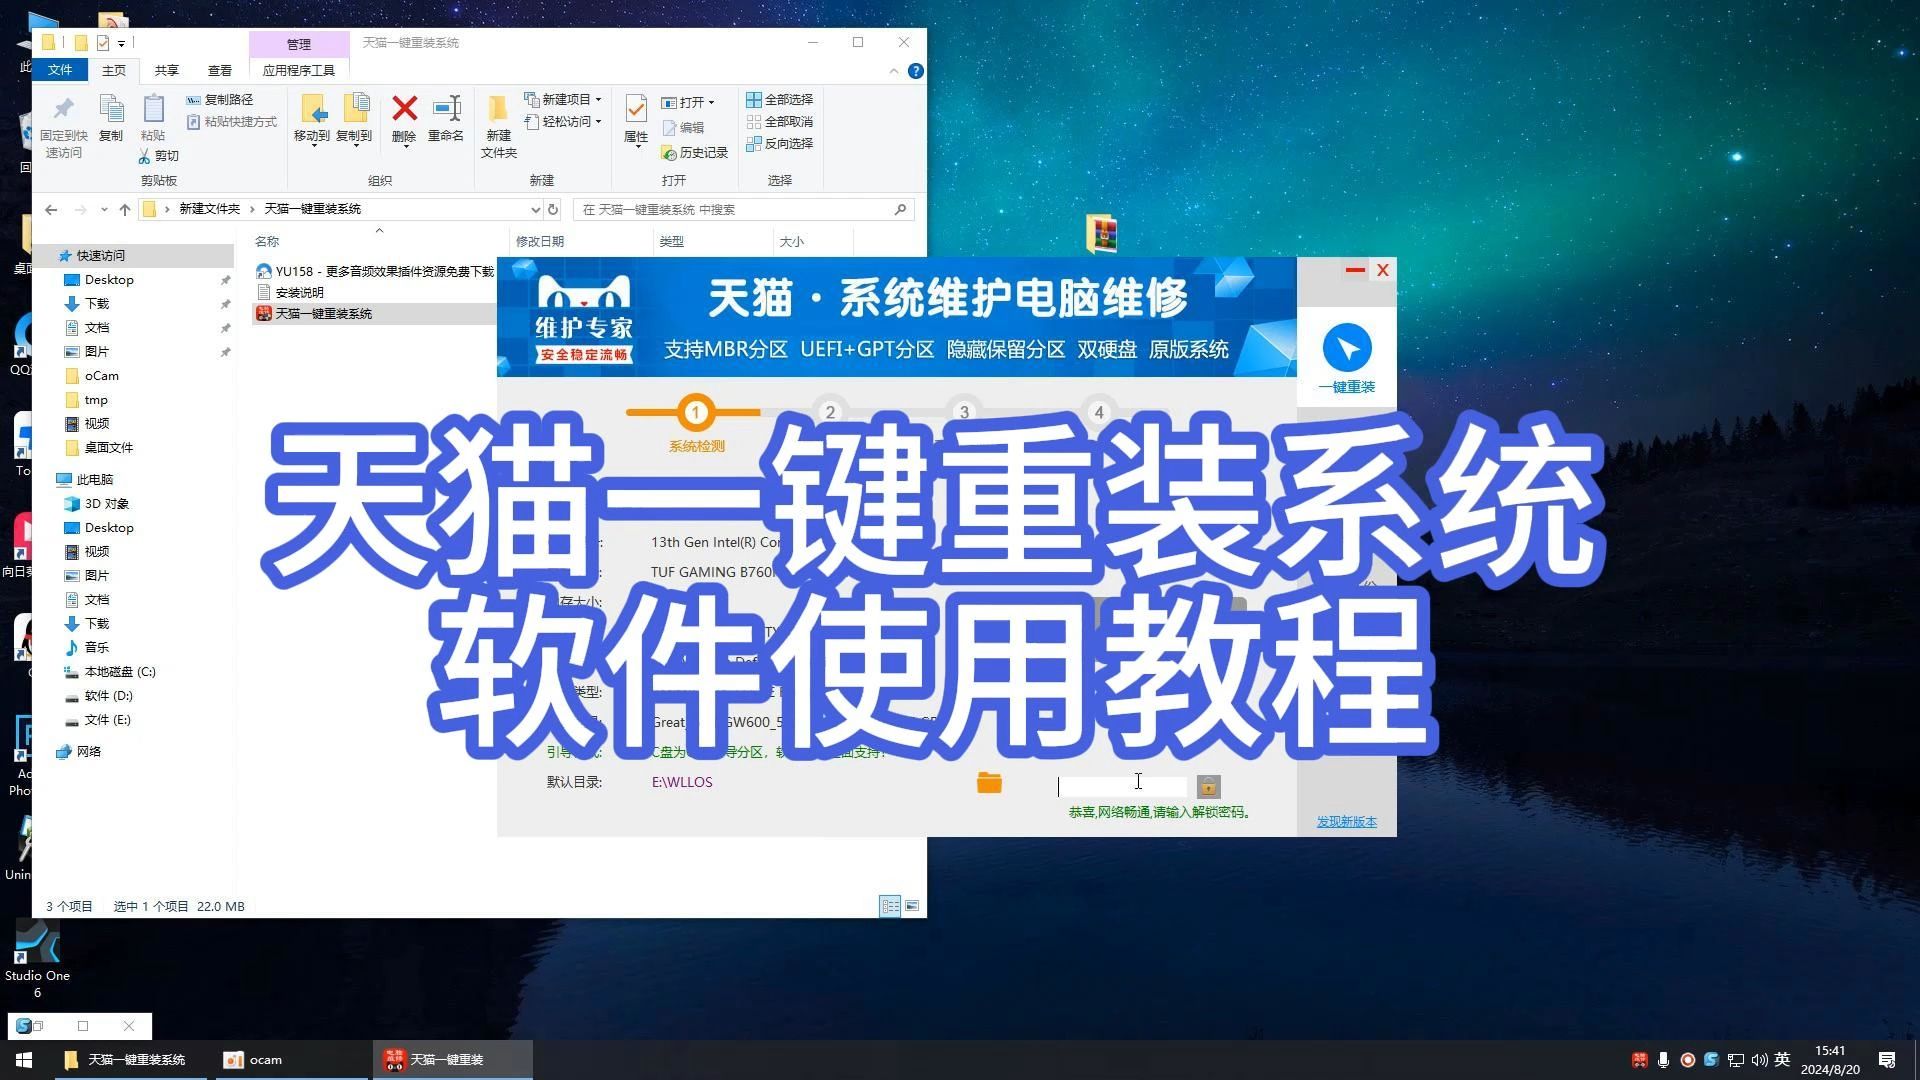Click Cut scissors icon
The width and height of the screenshot is (1920, 1080).
point(144,156)
